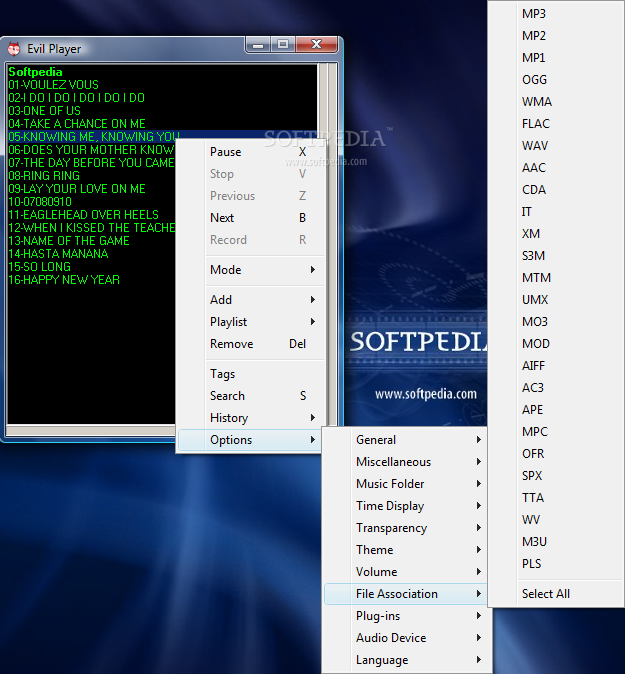This screenshot has width=625, height=674.
Task: Toggle APE file association
Action: tap(556, 410)
